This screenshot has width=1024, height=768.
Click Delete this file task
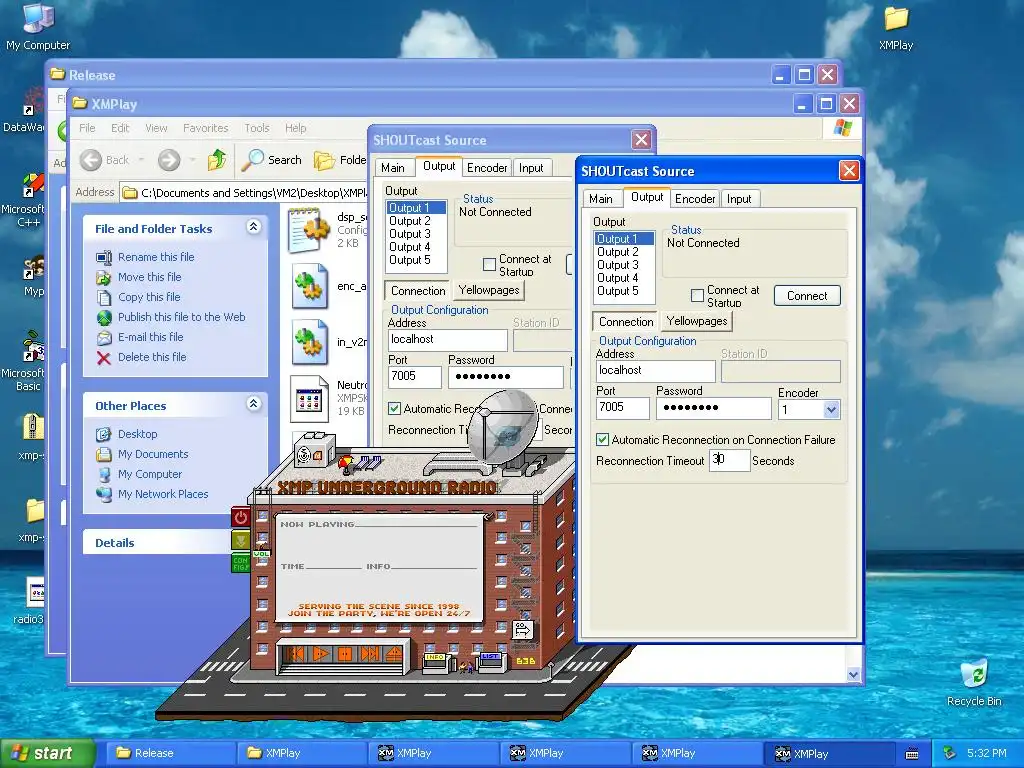152,357
